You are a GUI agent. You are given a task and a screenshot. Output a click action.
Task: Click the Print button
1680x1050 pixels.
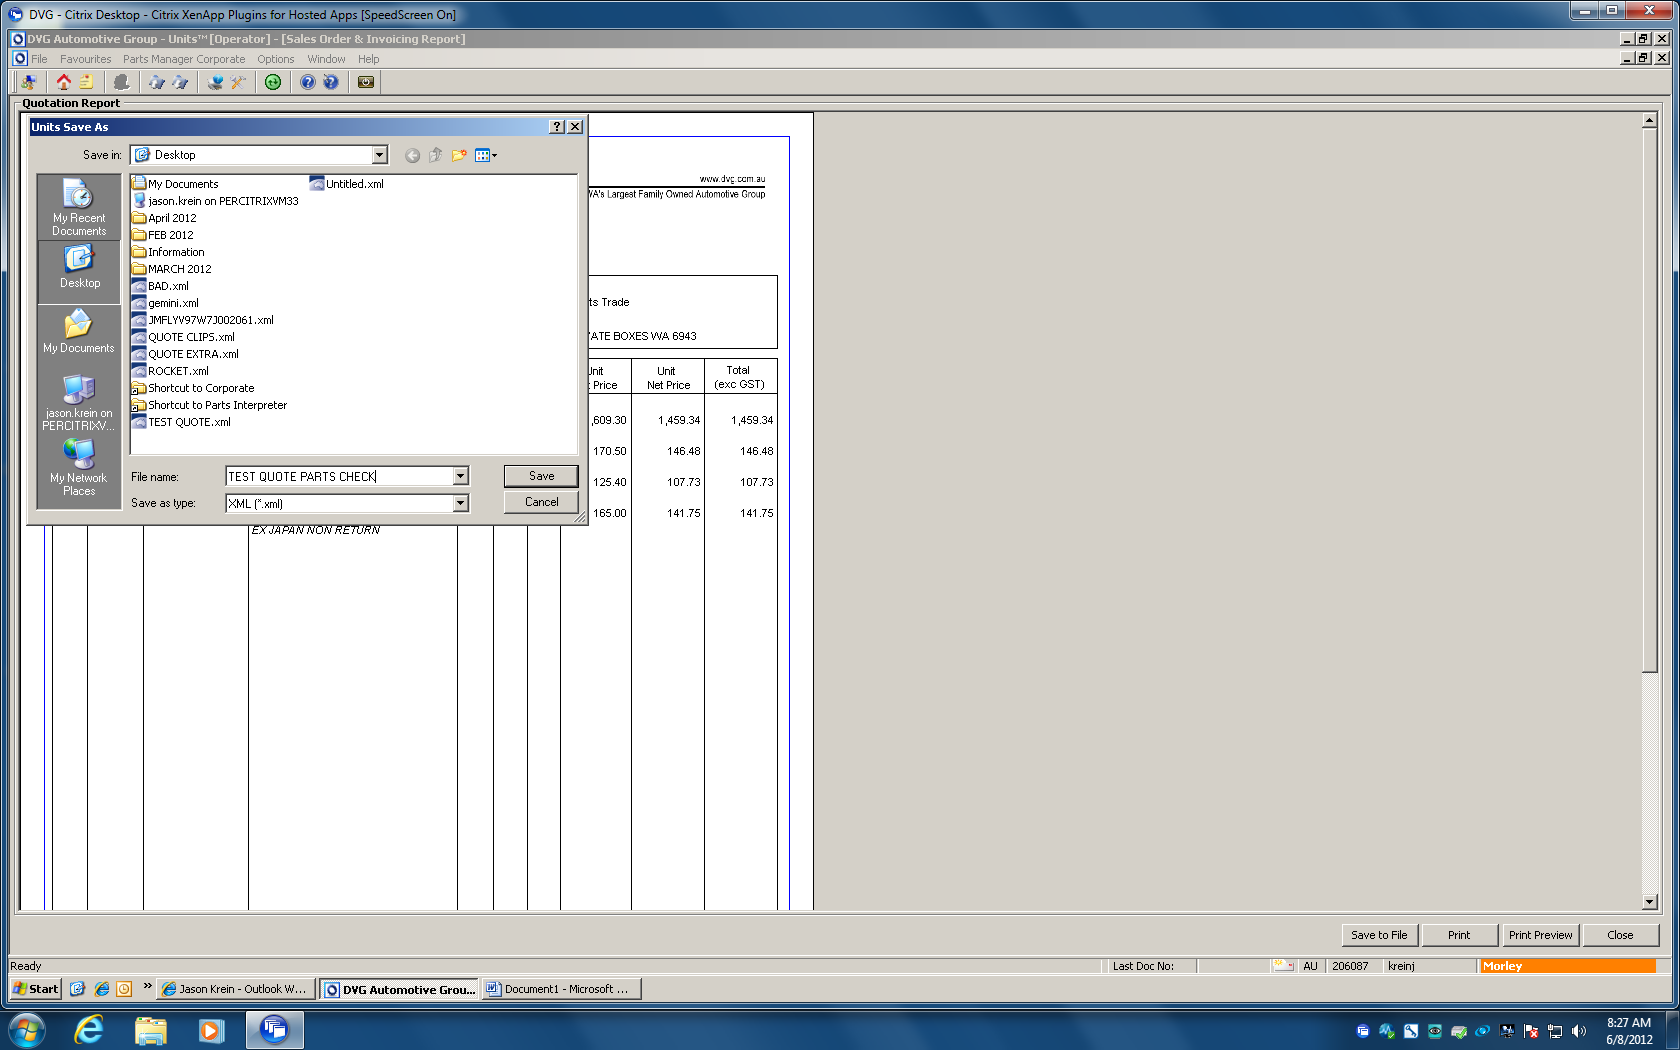pos(1459,935)
